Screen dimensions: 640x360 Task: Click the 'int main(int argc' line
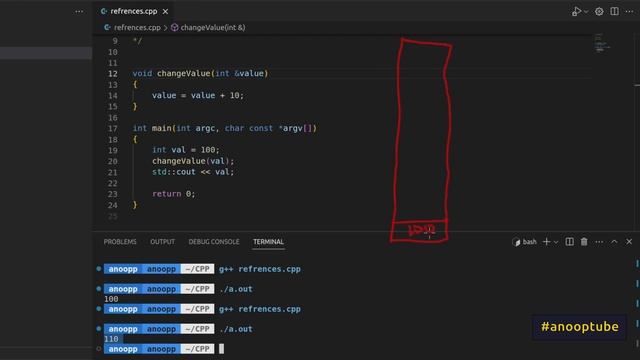click(x=224, y=128)
